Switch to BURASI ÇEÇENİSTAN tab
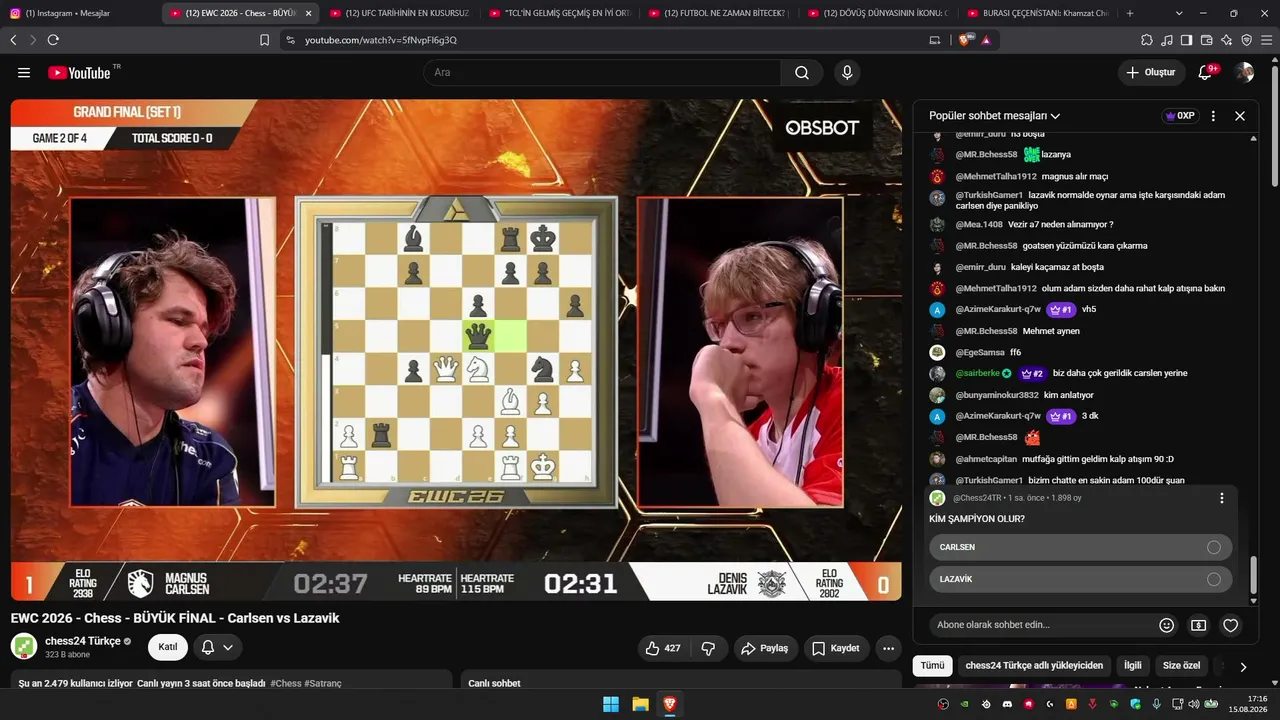The height and width of the screenshot is (720, 1280). point(1038,13)
